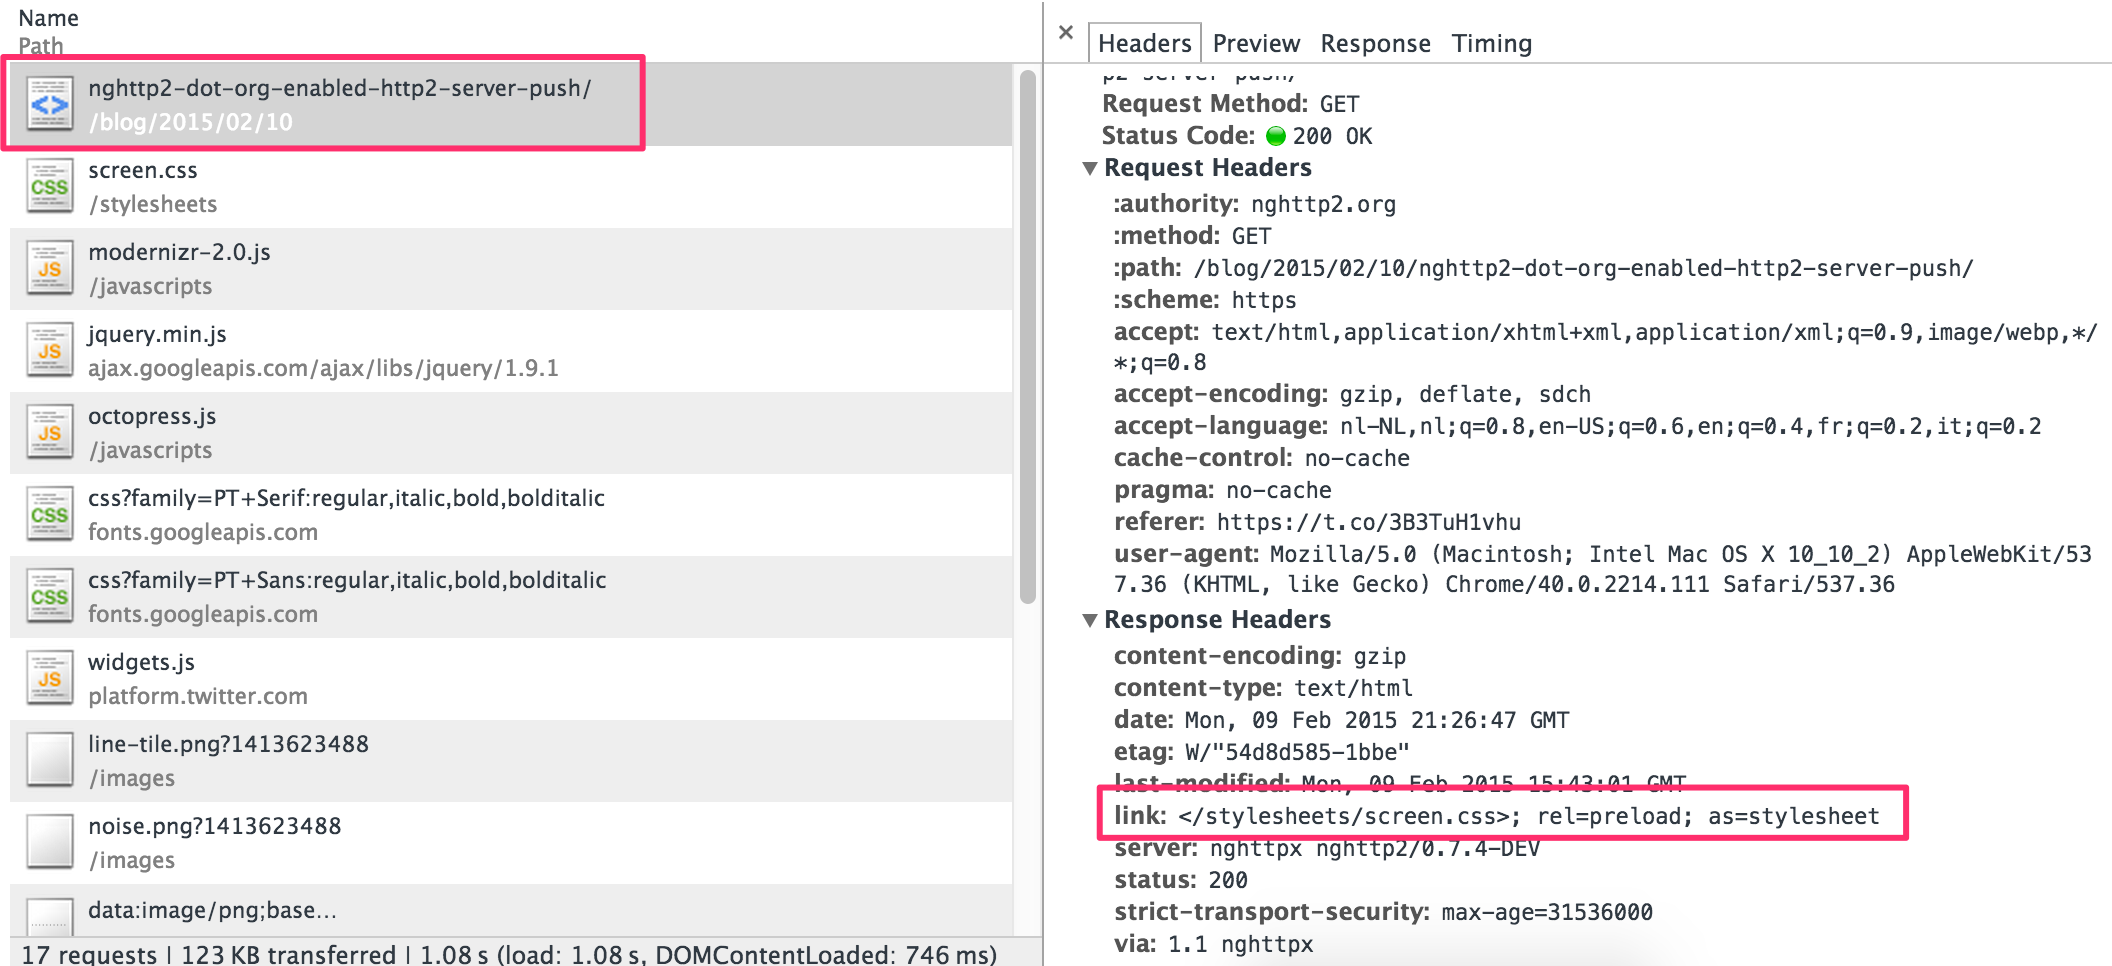Click the Name column header
The image size is (2112, 966).
(x=48, y=18)
